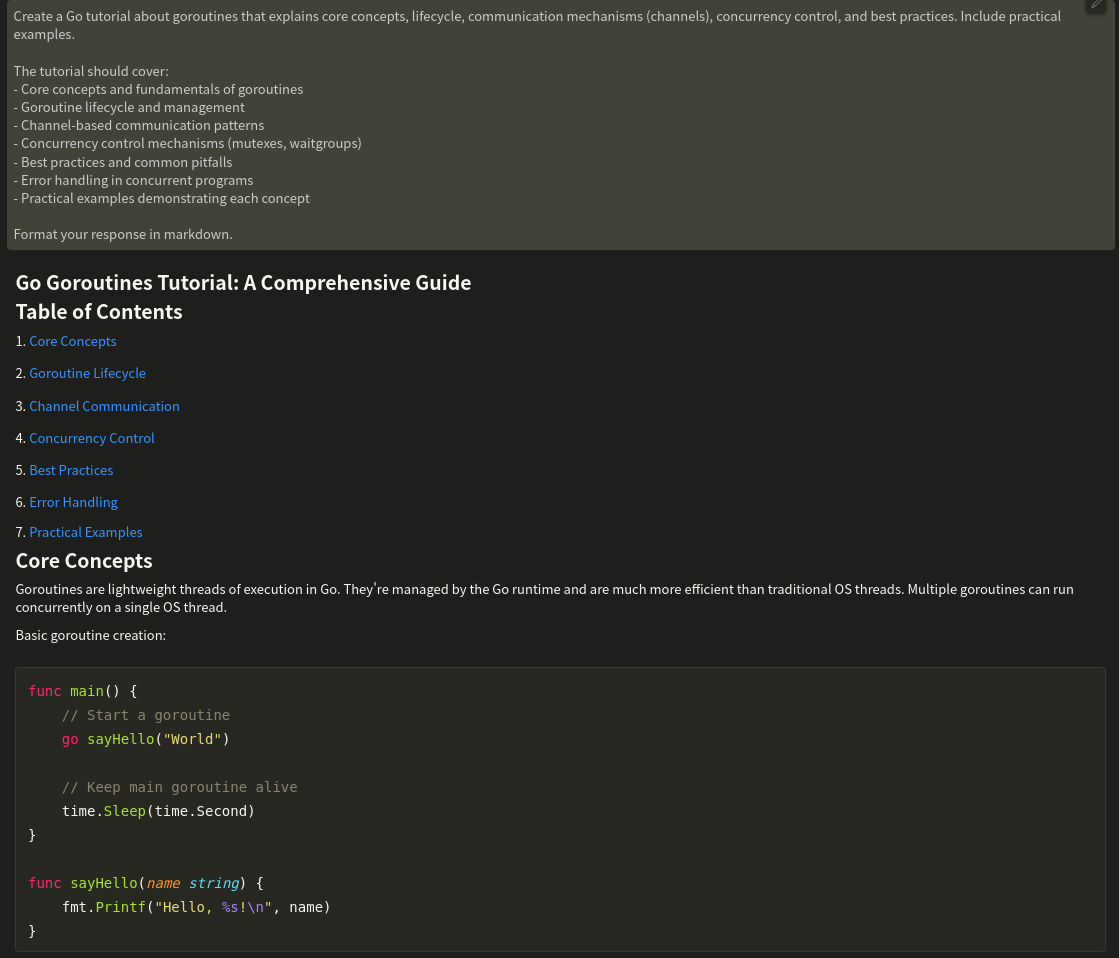Click the main tutorial title heading
The height and width of the screenshot is (958, 1119).
click(x=243, y=283)
